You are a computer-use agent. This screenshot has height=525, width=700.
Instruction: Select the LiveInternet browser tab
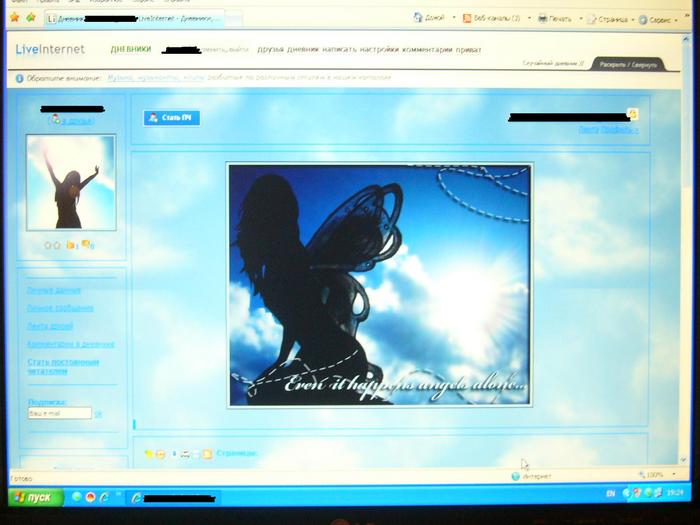[134, 19]
